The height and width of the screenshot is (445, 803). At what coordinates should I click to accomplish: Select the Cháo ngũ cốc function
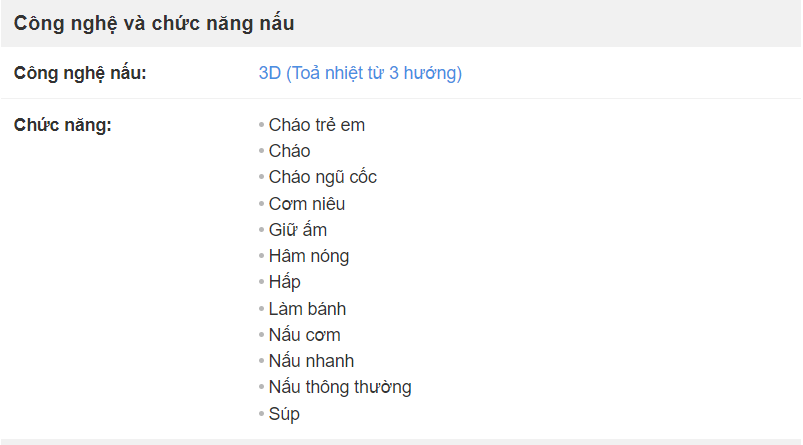323,177
